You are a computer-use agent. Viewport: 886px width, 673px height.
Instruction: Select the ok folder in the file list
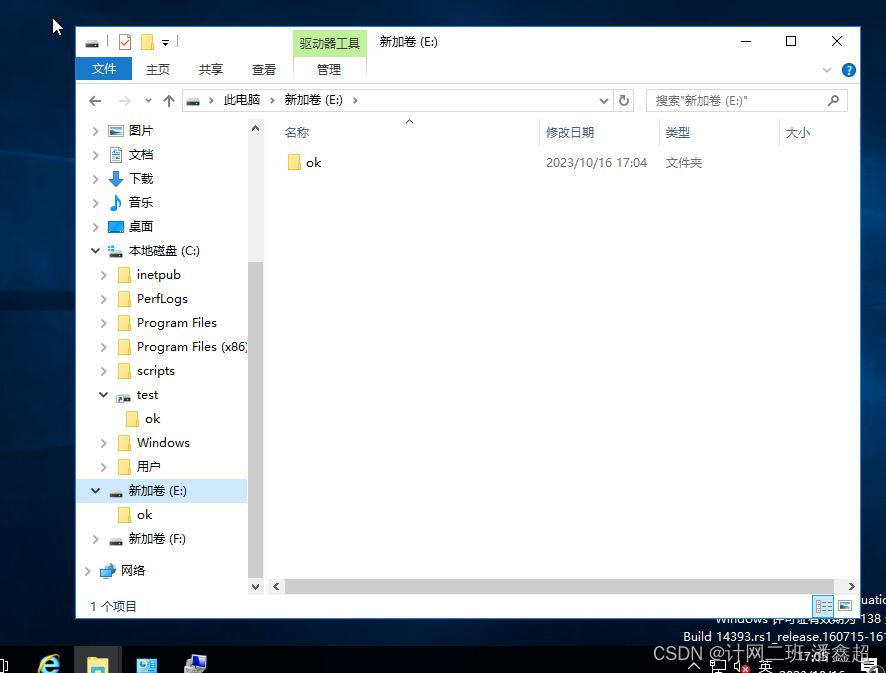[314, 162]
